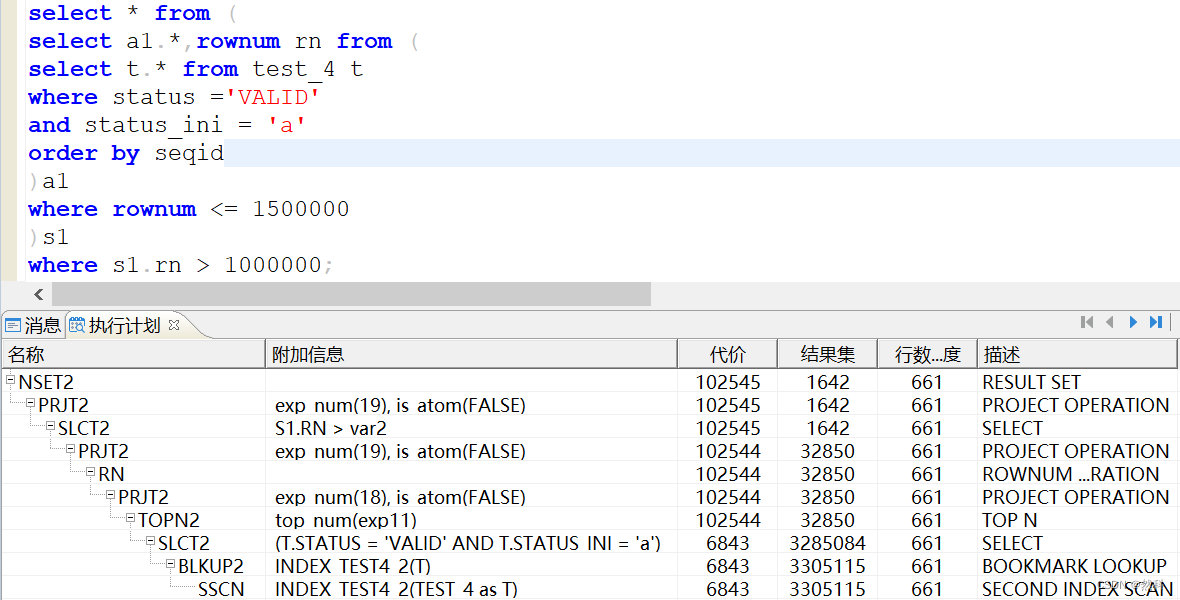Click the 名称 column header
1180x600 pixels.
point(27,353)
